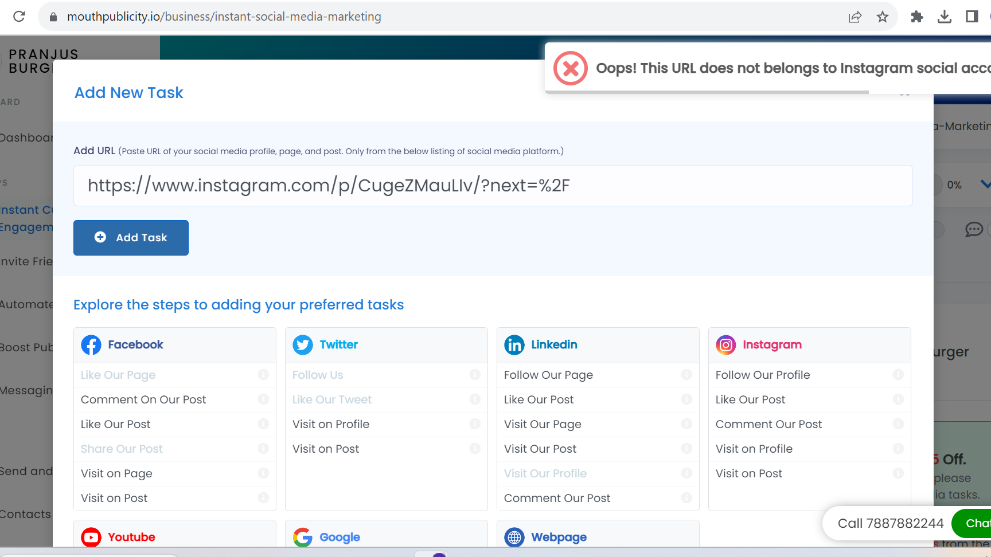The height and width of the screenshot is (557, 991).
Task: Click info icon beside Like Our Tweet
Action: coord(475,400)
